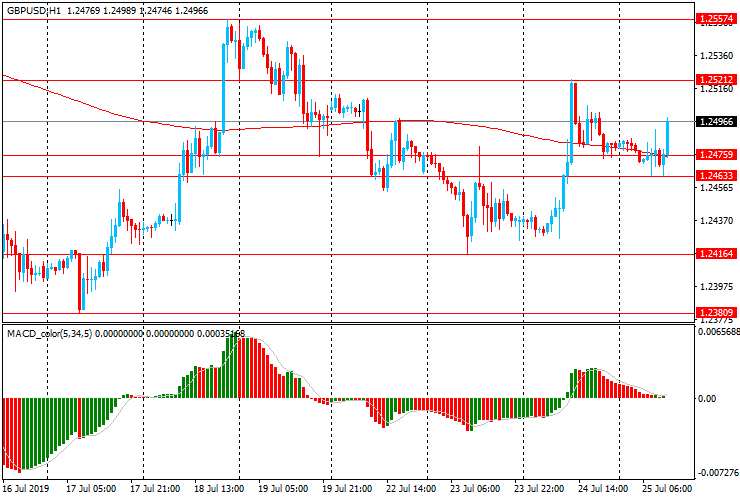This screenshot has height=500, width=740.
Task: Click the MACD scale value -0.007276
Action: tap(718, 473)
